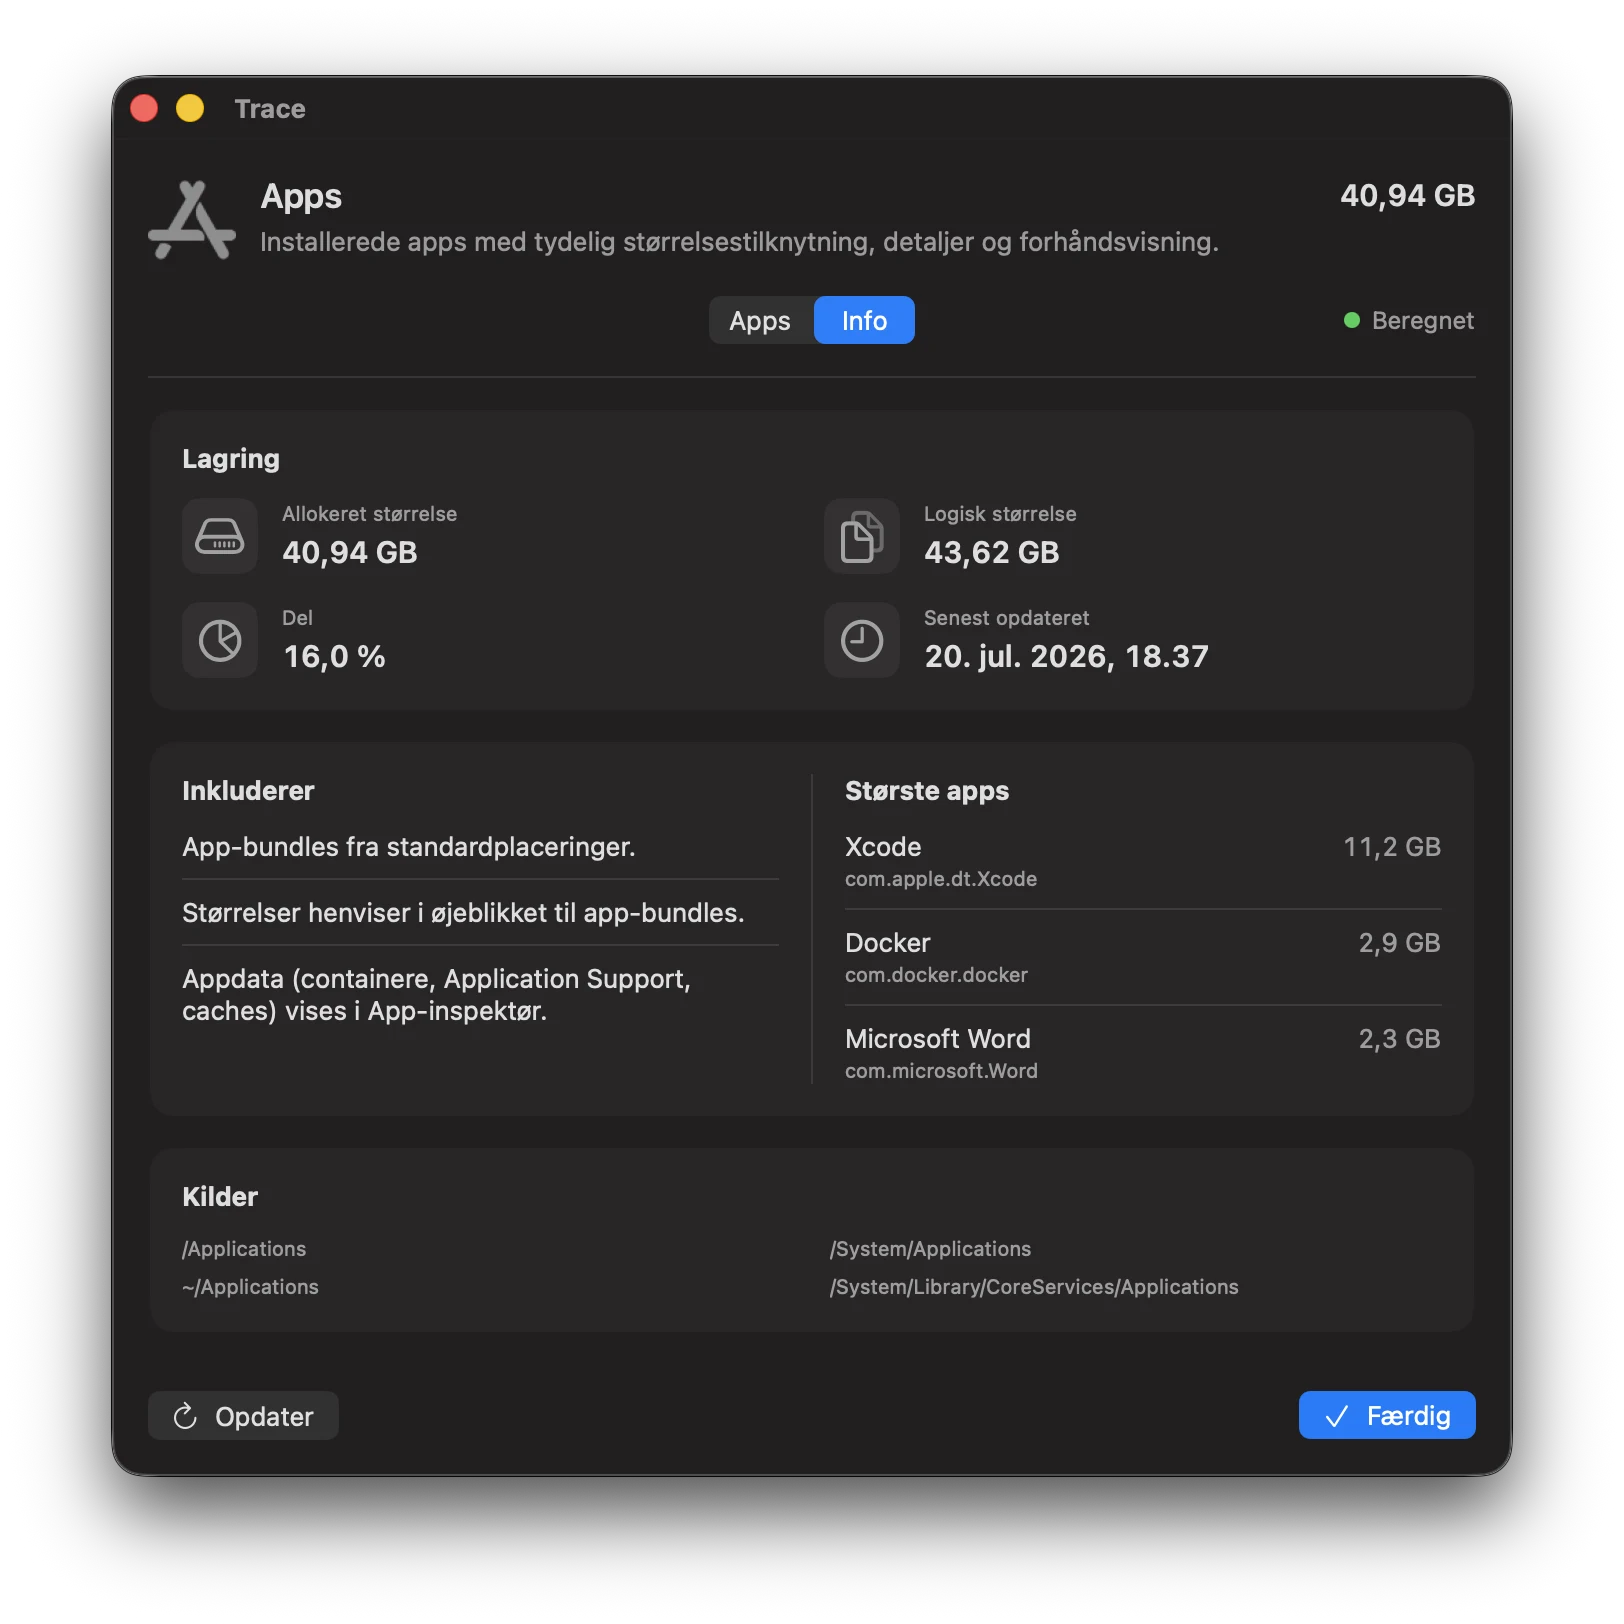
Task: Click the ~/Applications source path
Action: click(x=250, y=1287)
